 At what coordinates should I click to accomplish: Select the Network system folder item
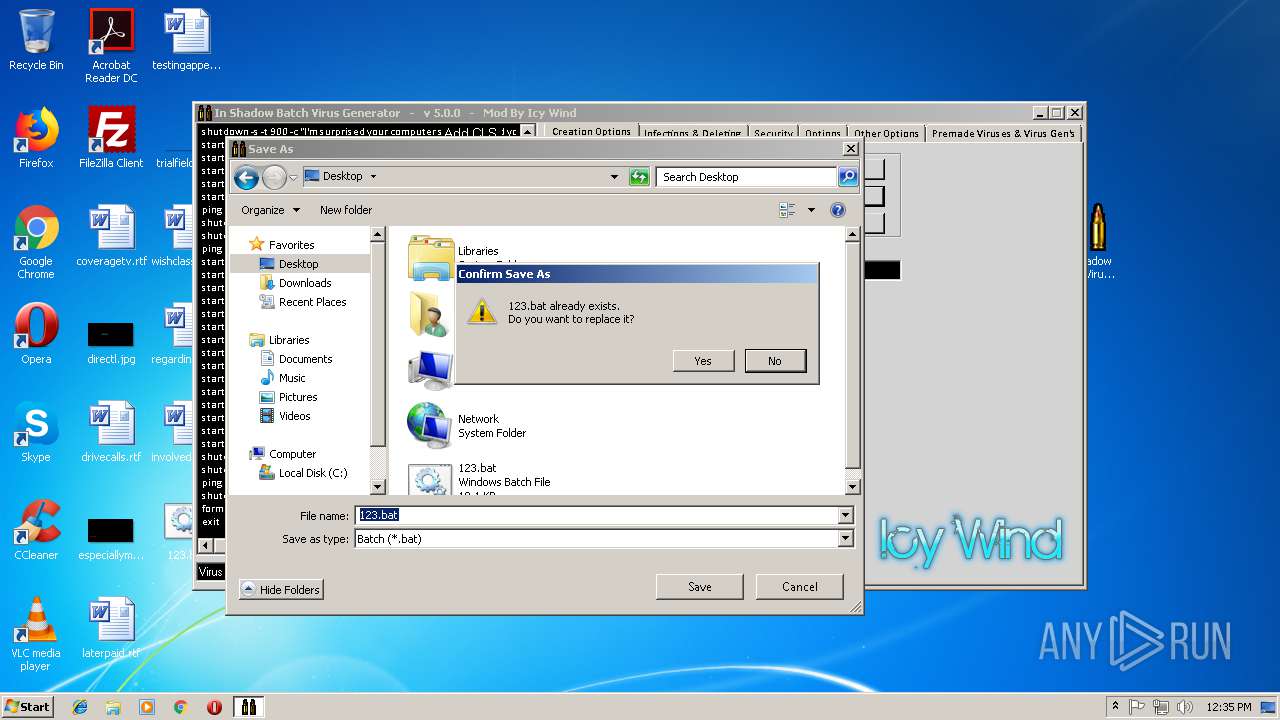[467, 426]
